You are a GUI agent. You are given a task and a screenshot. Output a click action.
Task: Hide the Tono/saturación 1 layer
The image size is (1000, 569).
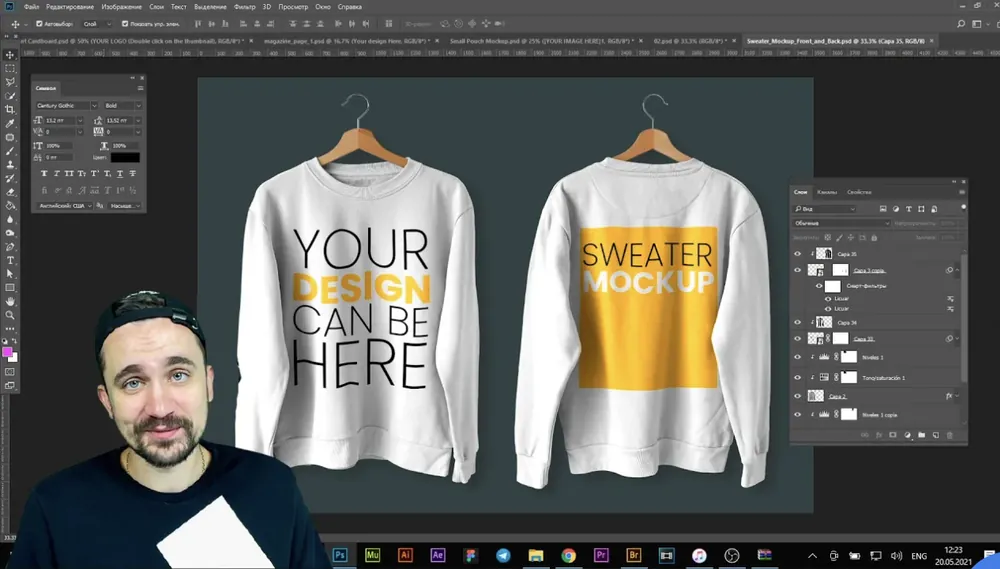[x=797, y=378]
